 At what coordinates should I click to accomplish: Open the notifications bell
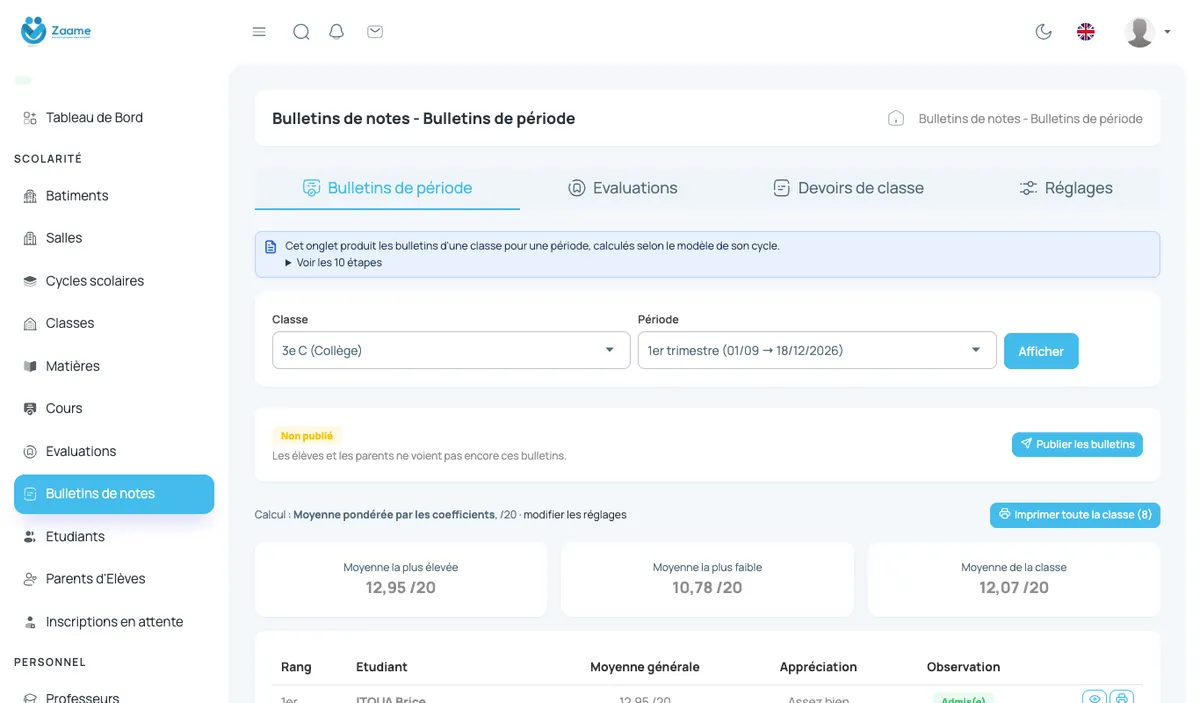coord(337,32)
